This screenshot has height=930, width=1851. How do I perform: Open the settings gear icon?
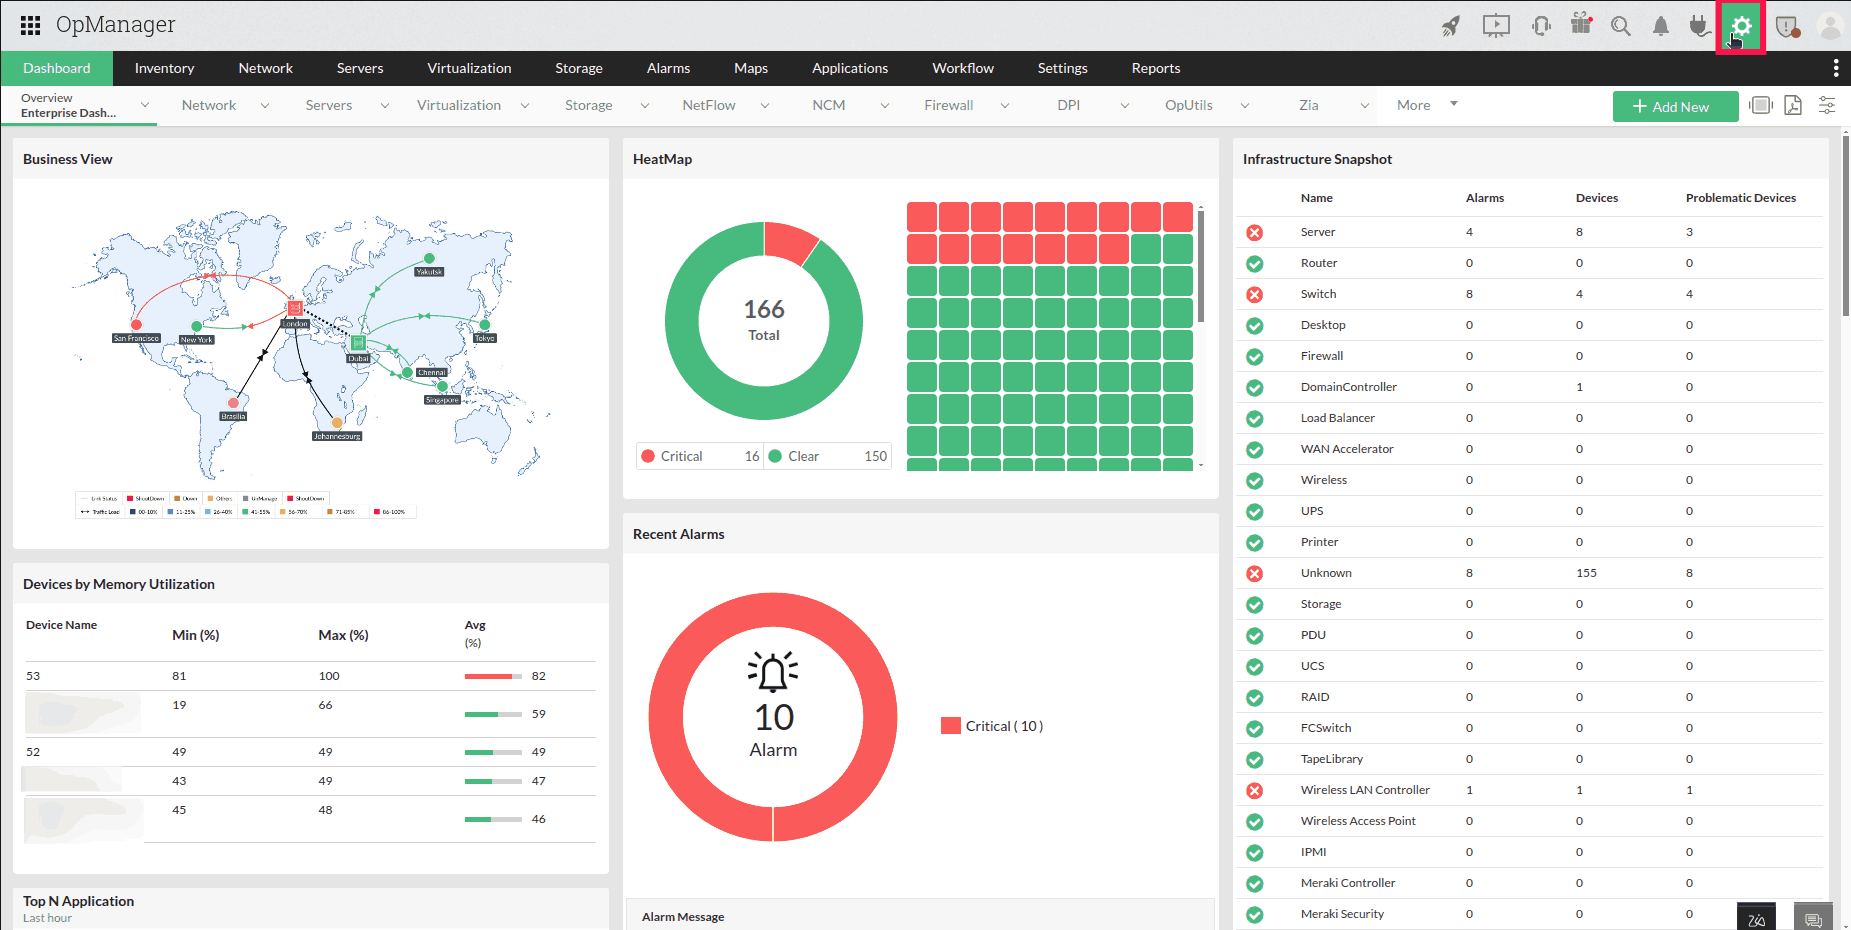[x=1741, y=27]
